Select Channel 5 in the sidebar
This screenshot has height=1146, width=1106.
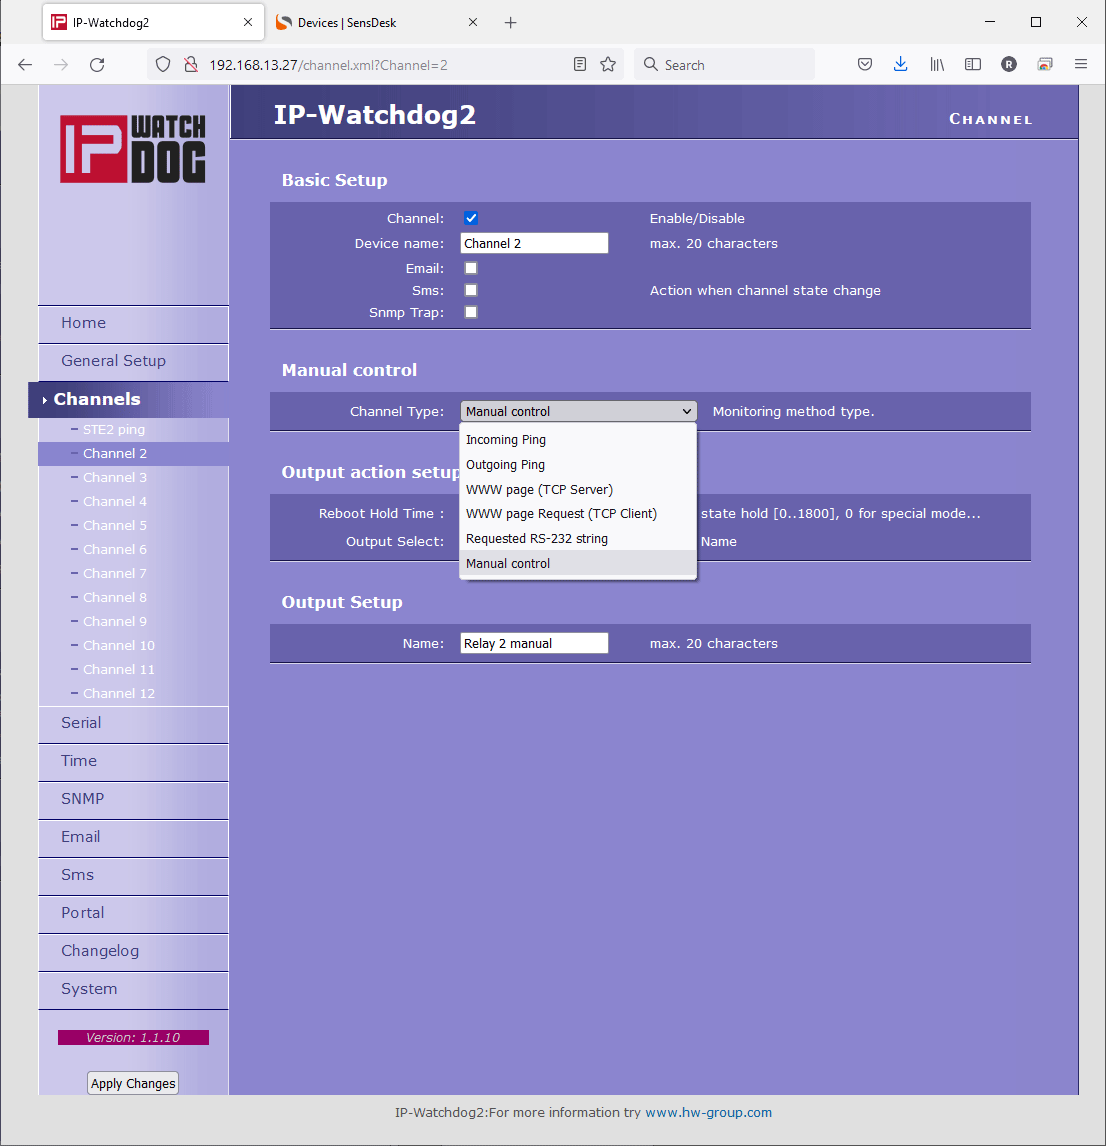pyautogui.click(x=115, y=526)
